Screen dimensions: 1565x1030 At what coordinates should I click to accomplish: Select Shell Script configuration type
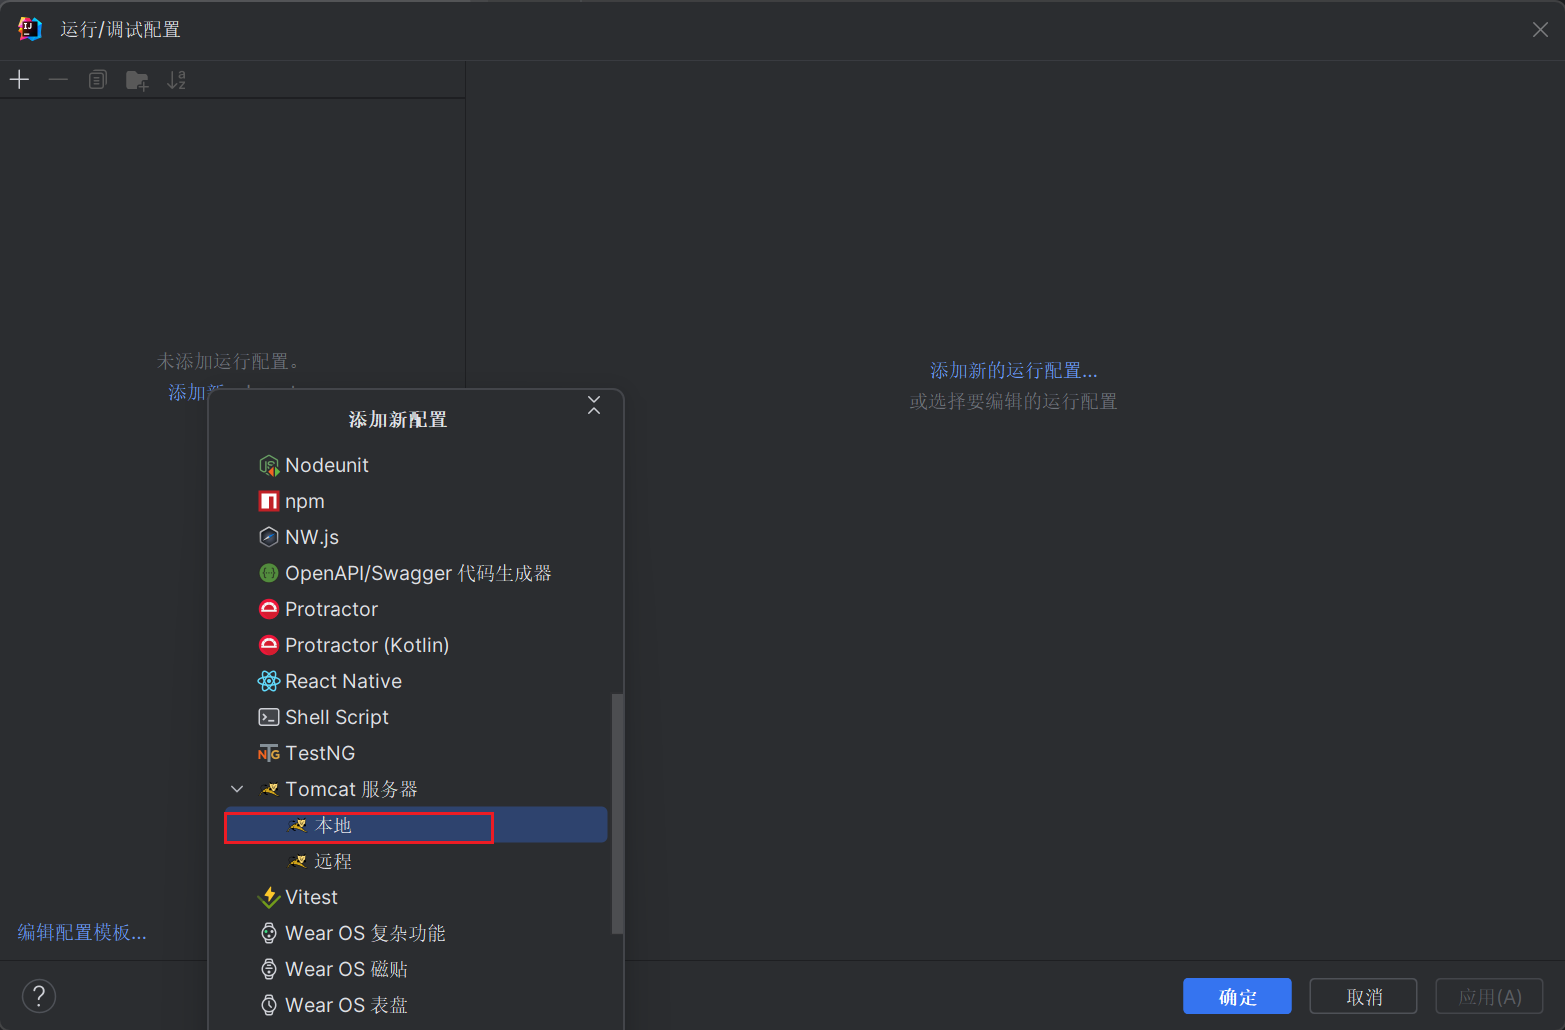point(336,718)
